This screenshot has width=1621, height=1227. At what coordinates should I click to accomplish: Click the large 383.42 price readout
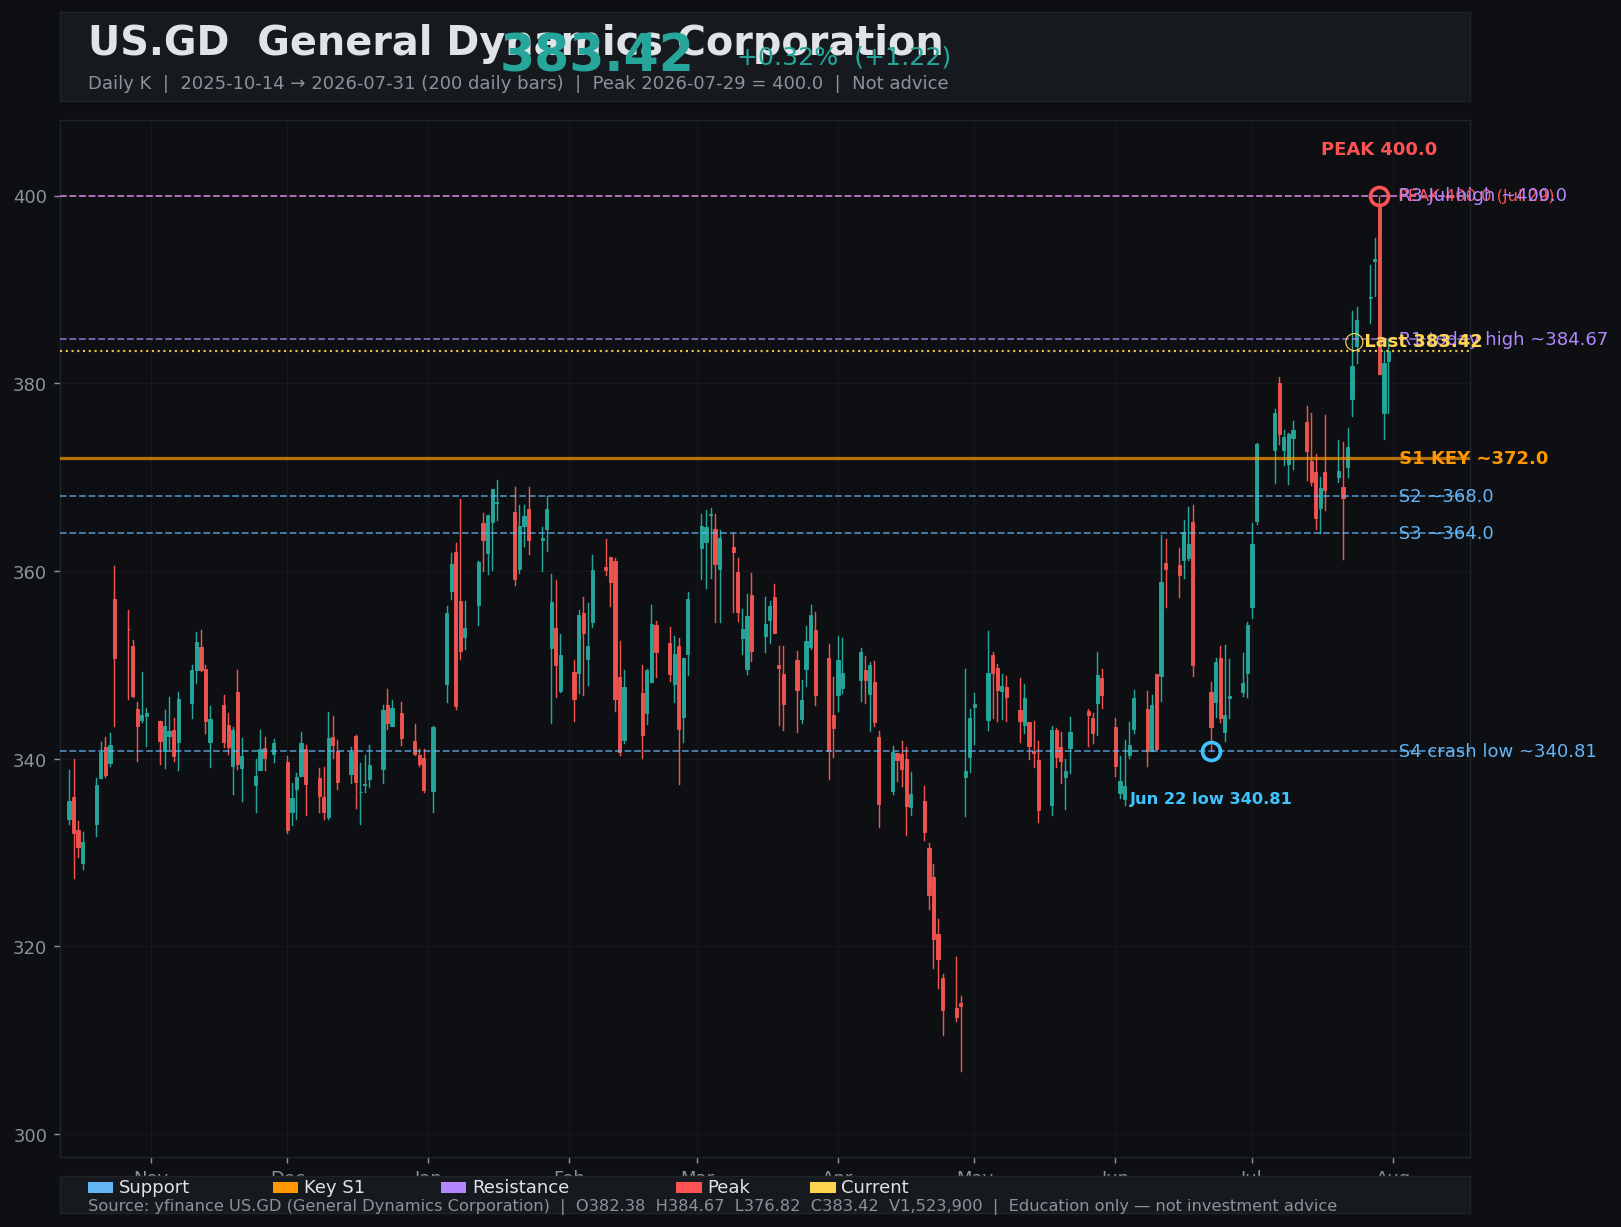pyautogui.click(x=596, y=54)
